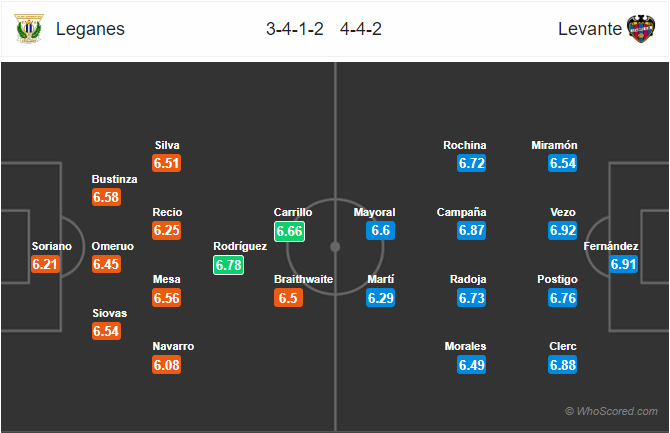The width and height of the screenshot is (670, 433).
Task: Click player name Bustinza
Action: click(x=114, y=179)
